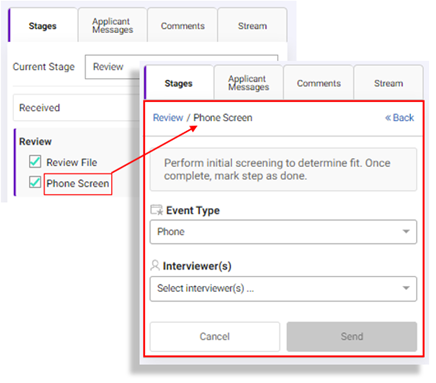Select the Review stage heading
The height and width of the screenshot is (383, 436).
tap(35, 141)
